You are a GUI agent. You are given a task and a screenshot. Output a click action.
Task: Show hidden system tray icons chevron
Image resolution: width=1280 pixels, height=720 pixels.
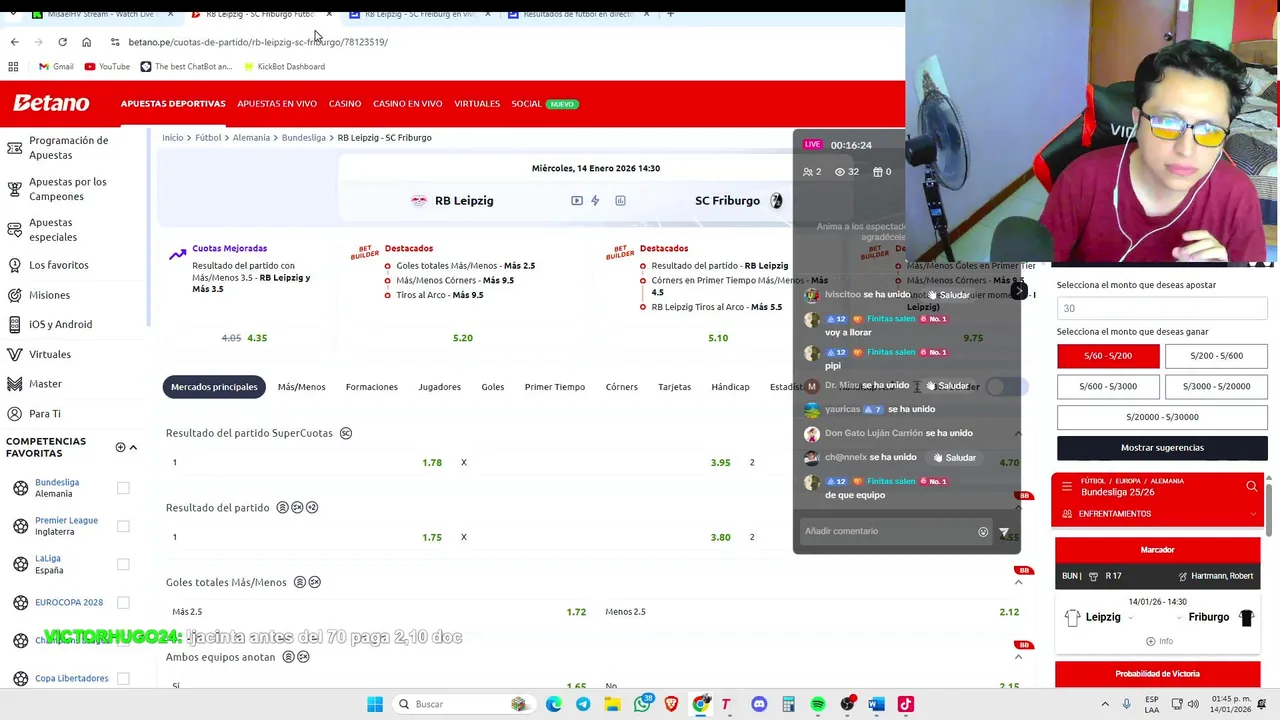point(1105,704)
